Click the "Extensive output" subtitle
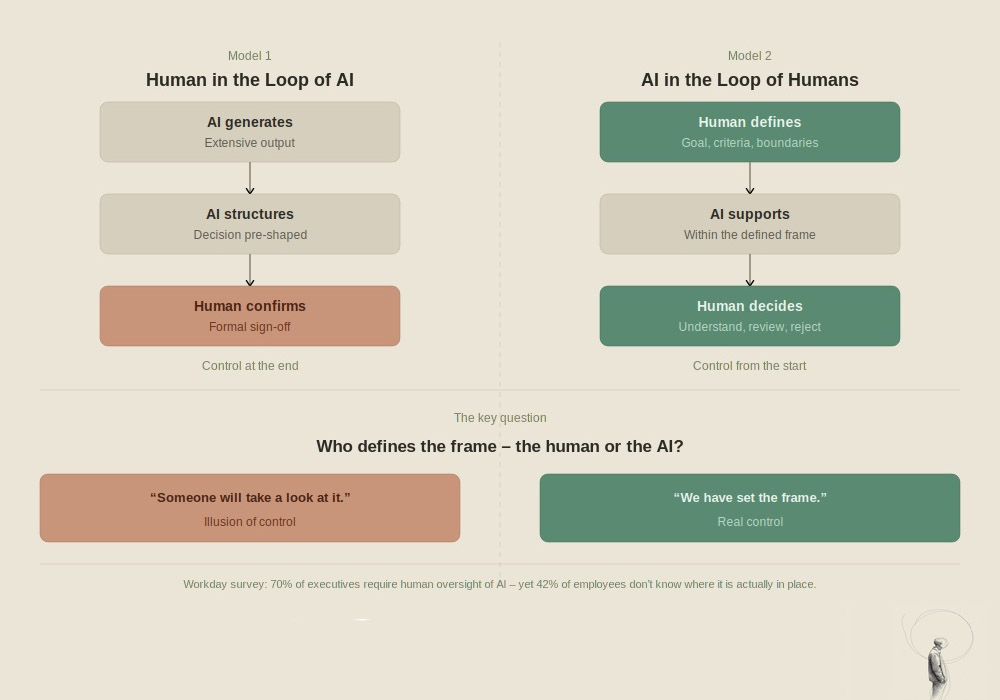Viewport: 1000px width, 700px height. pos(250,143)
